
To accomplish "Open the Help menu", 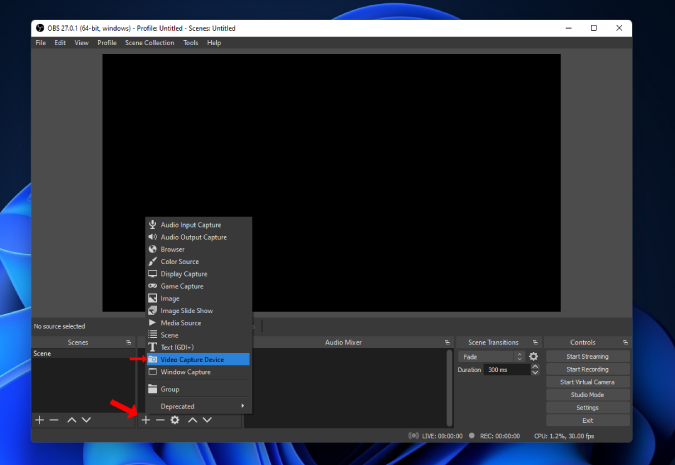I will click(x=214, y=43).
